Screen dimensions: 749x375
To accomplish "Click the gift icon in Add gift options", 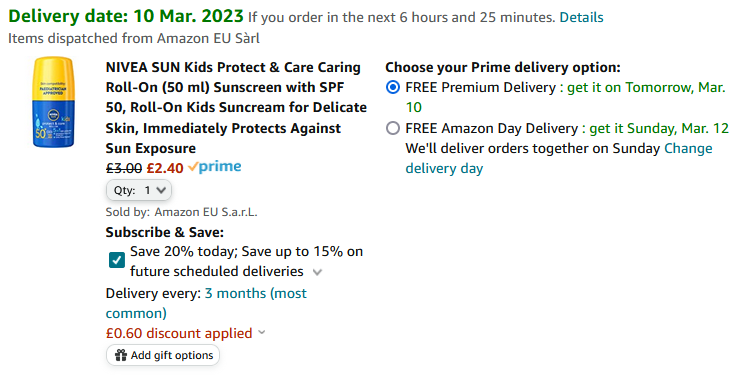I will pos(121,355).
